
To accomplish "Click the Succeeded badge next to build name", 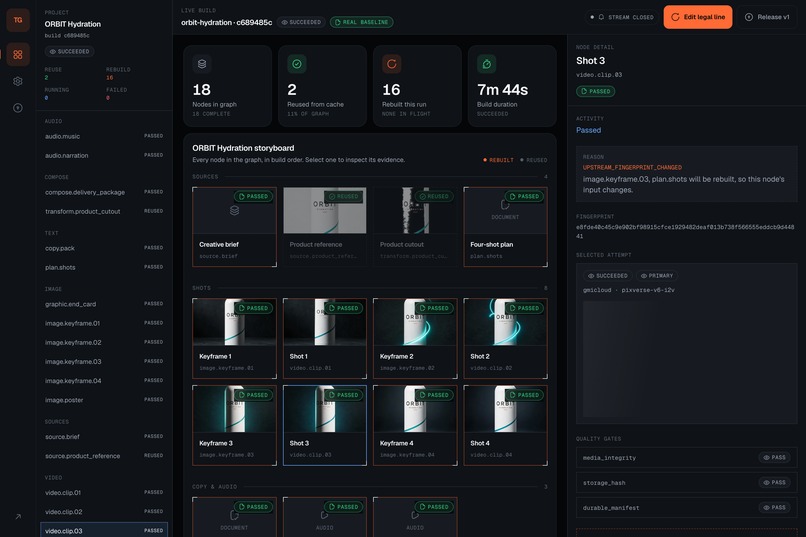I will point(301,22).
